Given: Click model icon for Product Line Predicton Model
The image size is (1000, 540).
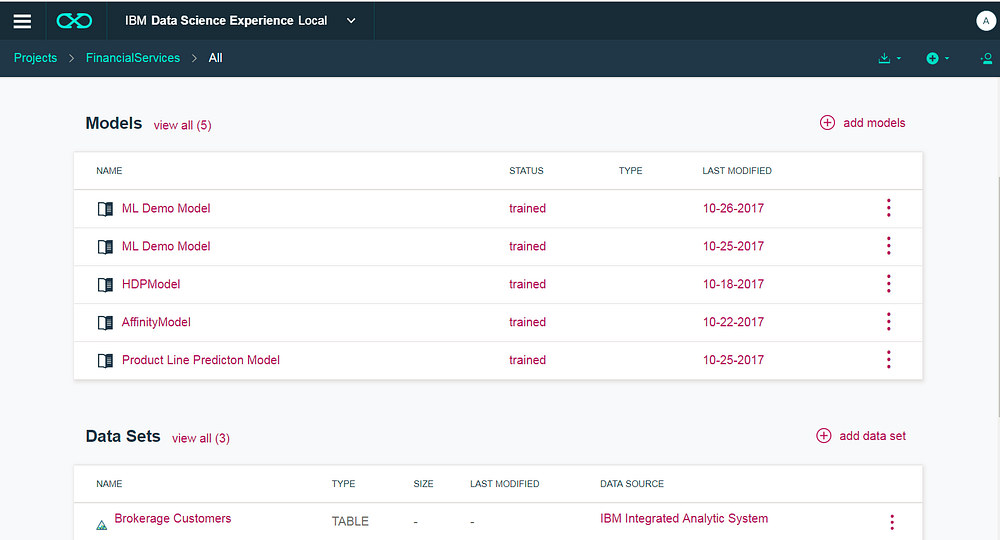Looking at the screenshot, I should point(105,360).
